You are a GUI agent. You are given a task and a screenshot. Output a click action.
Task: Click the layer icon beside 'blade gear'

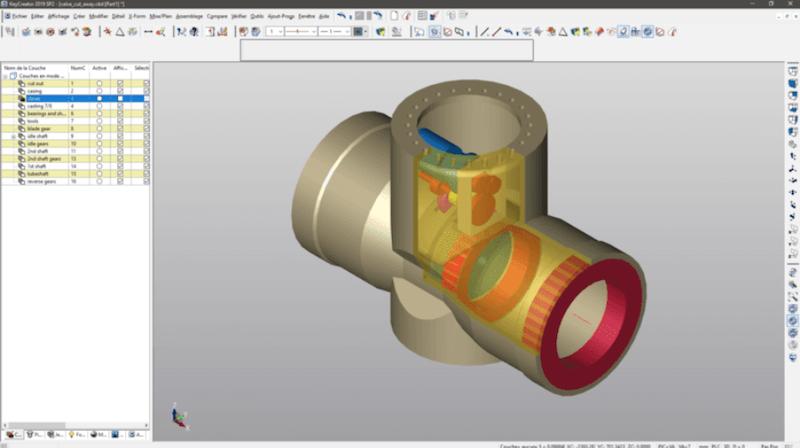click(x=20, y=129)
